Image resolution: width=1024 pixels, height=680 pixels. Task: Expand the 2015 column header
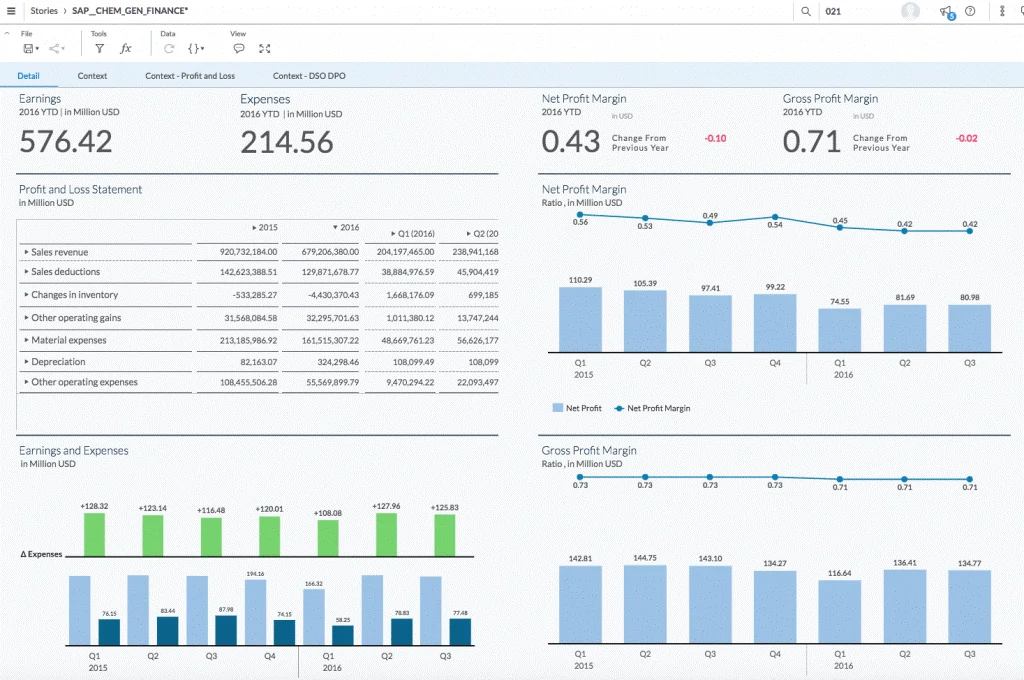tap(253, 227)
